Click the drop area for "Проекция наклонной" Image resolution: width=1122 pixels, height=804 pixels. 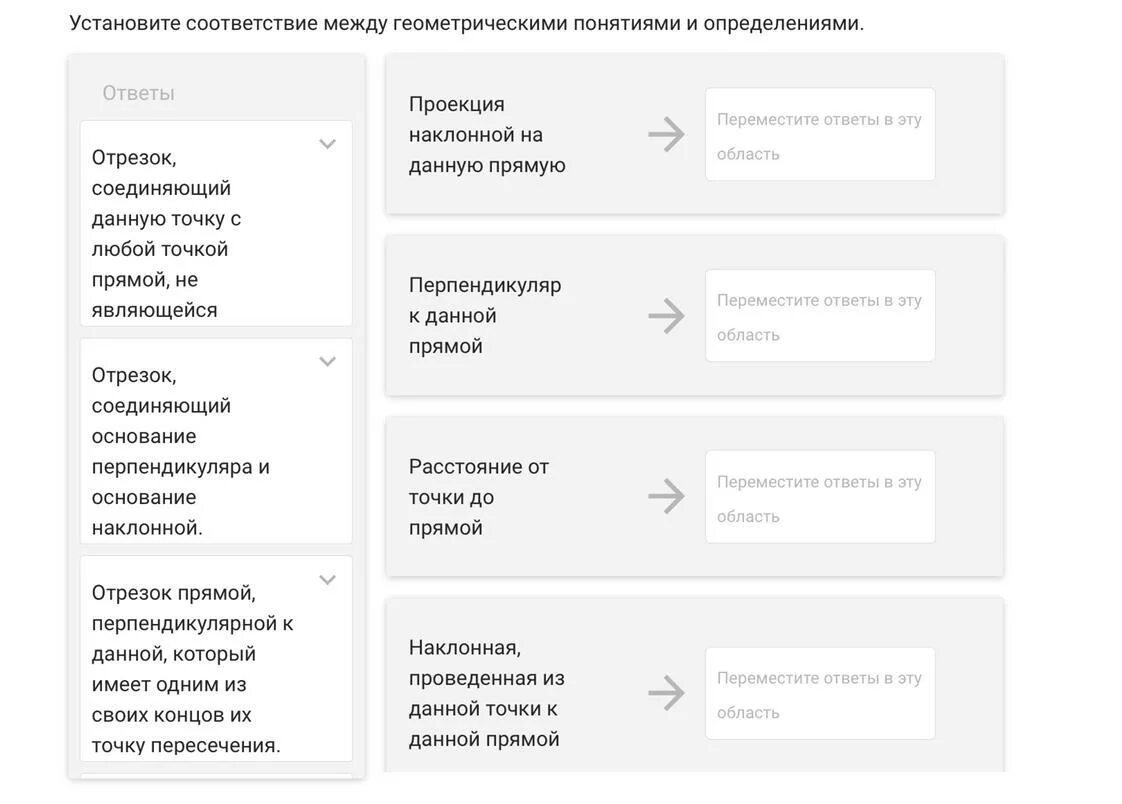click(x=820, y=135)
